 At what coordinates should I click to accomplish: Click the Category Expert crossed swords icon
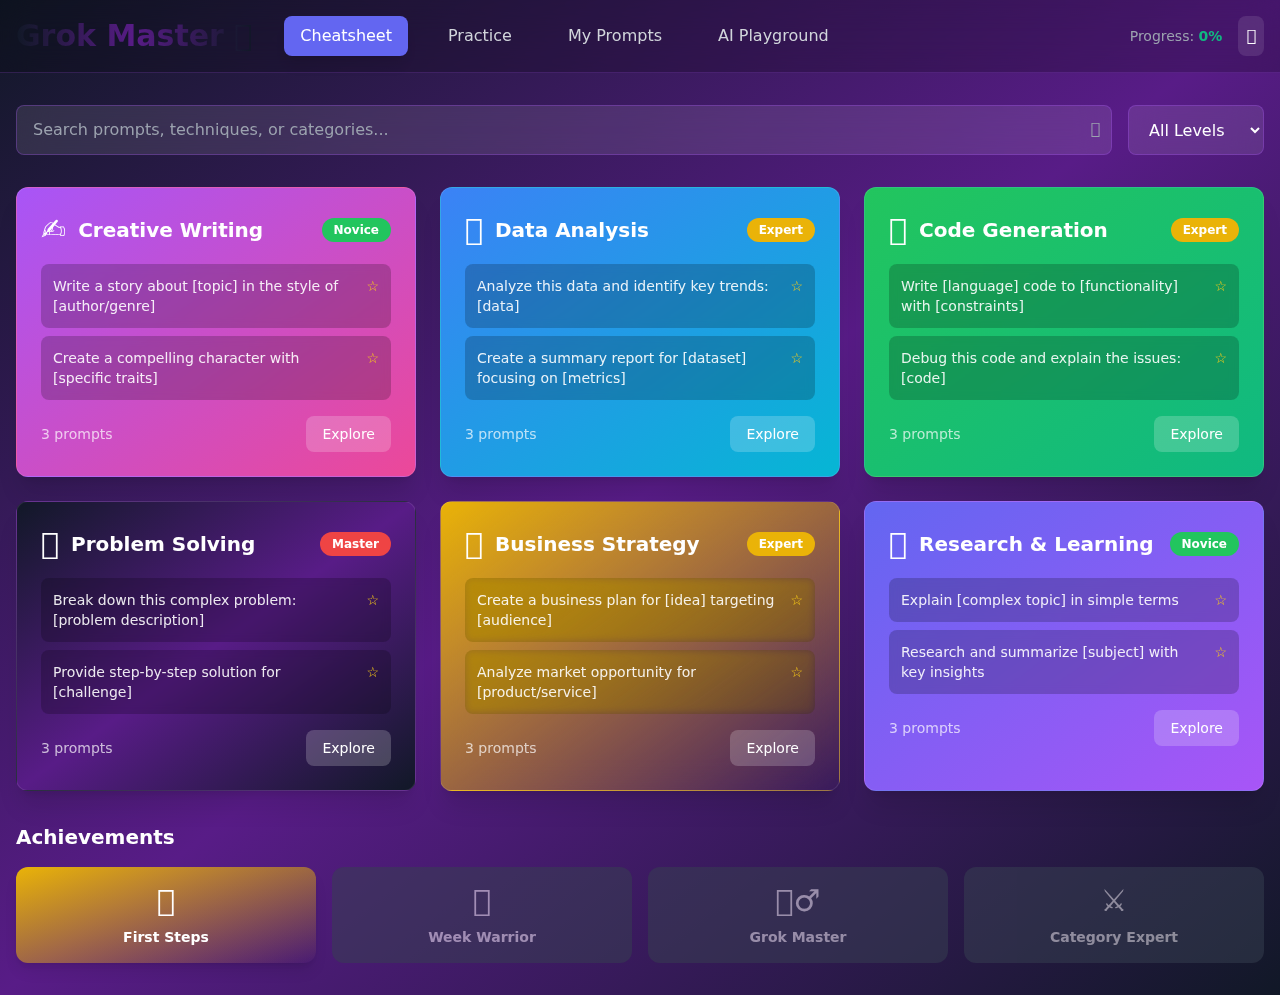(x=1113, y=901)
